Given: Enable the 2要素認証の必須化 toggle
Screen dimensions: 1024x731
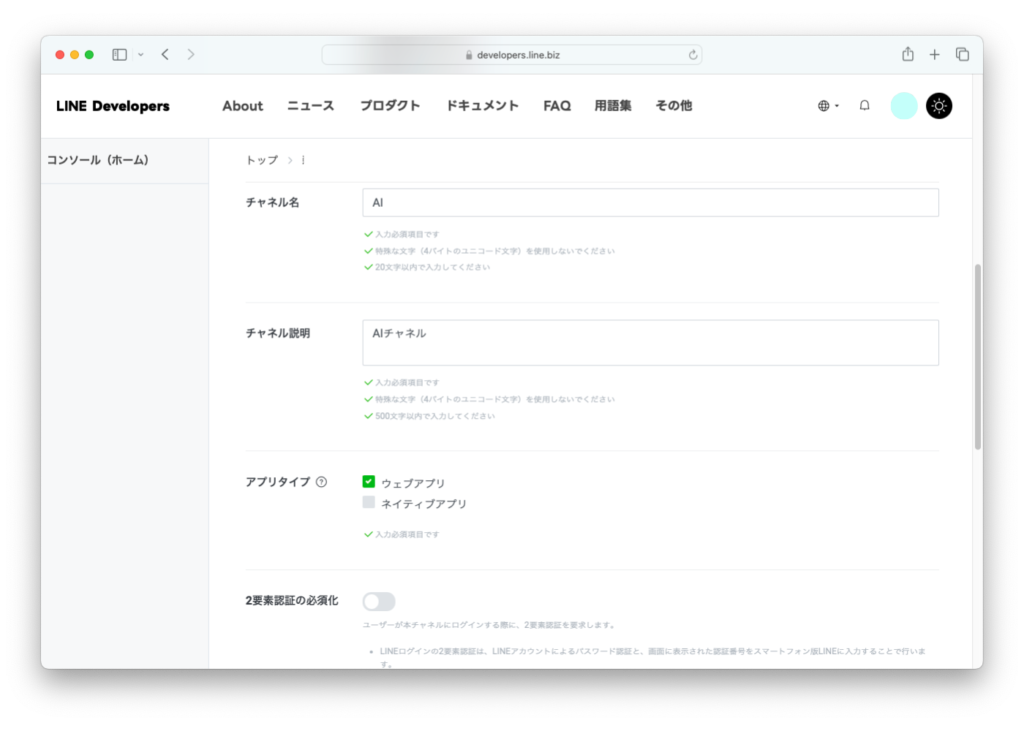Looking at the screenshot, I should pyautogui.click(x=379, y=601).
